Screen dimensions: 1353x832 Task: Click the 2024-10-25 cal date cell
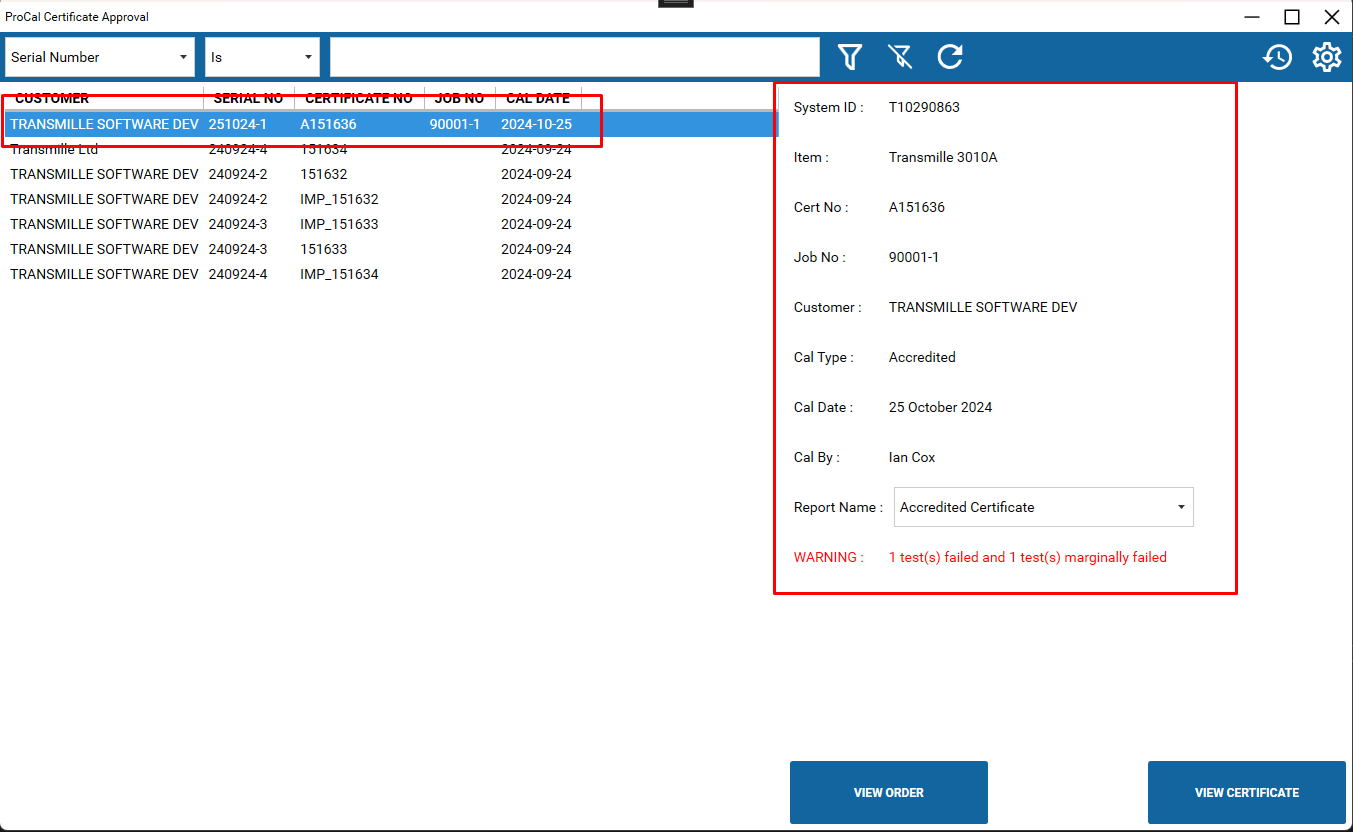click(536, 124)
